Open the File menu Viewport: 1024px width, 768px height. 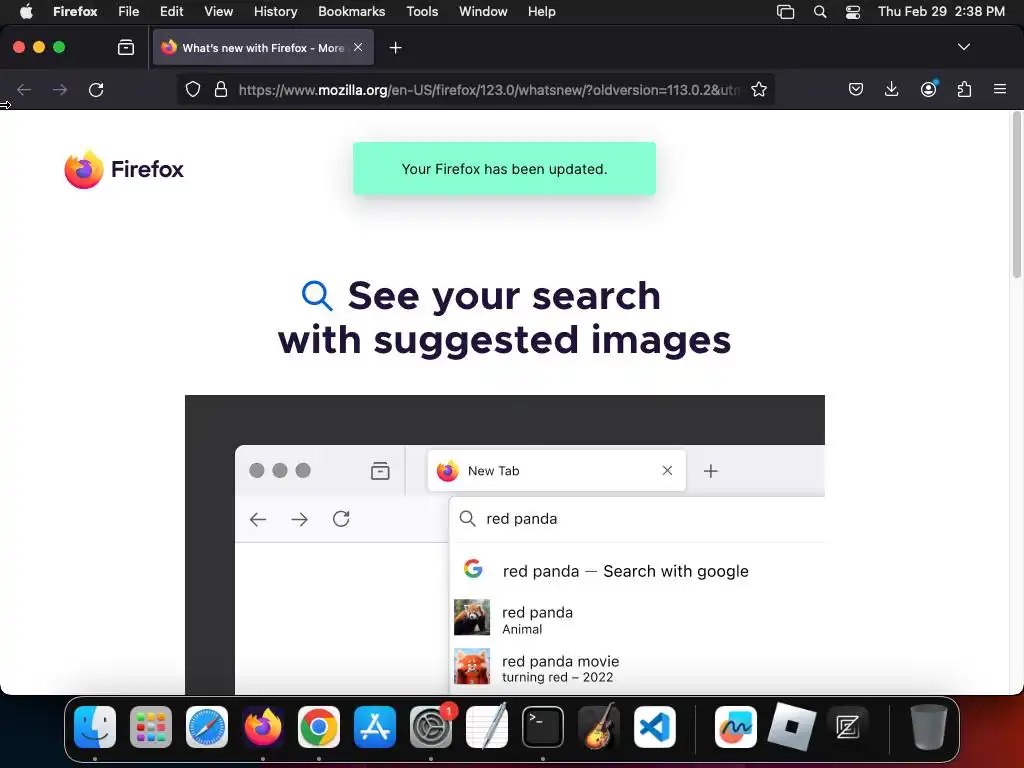(129, 11)
